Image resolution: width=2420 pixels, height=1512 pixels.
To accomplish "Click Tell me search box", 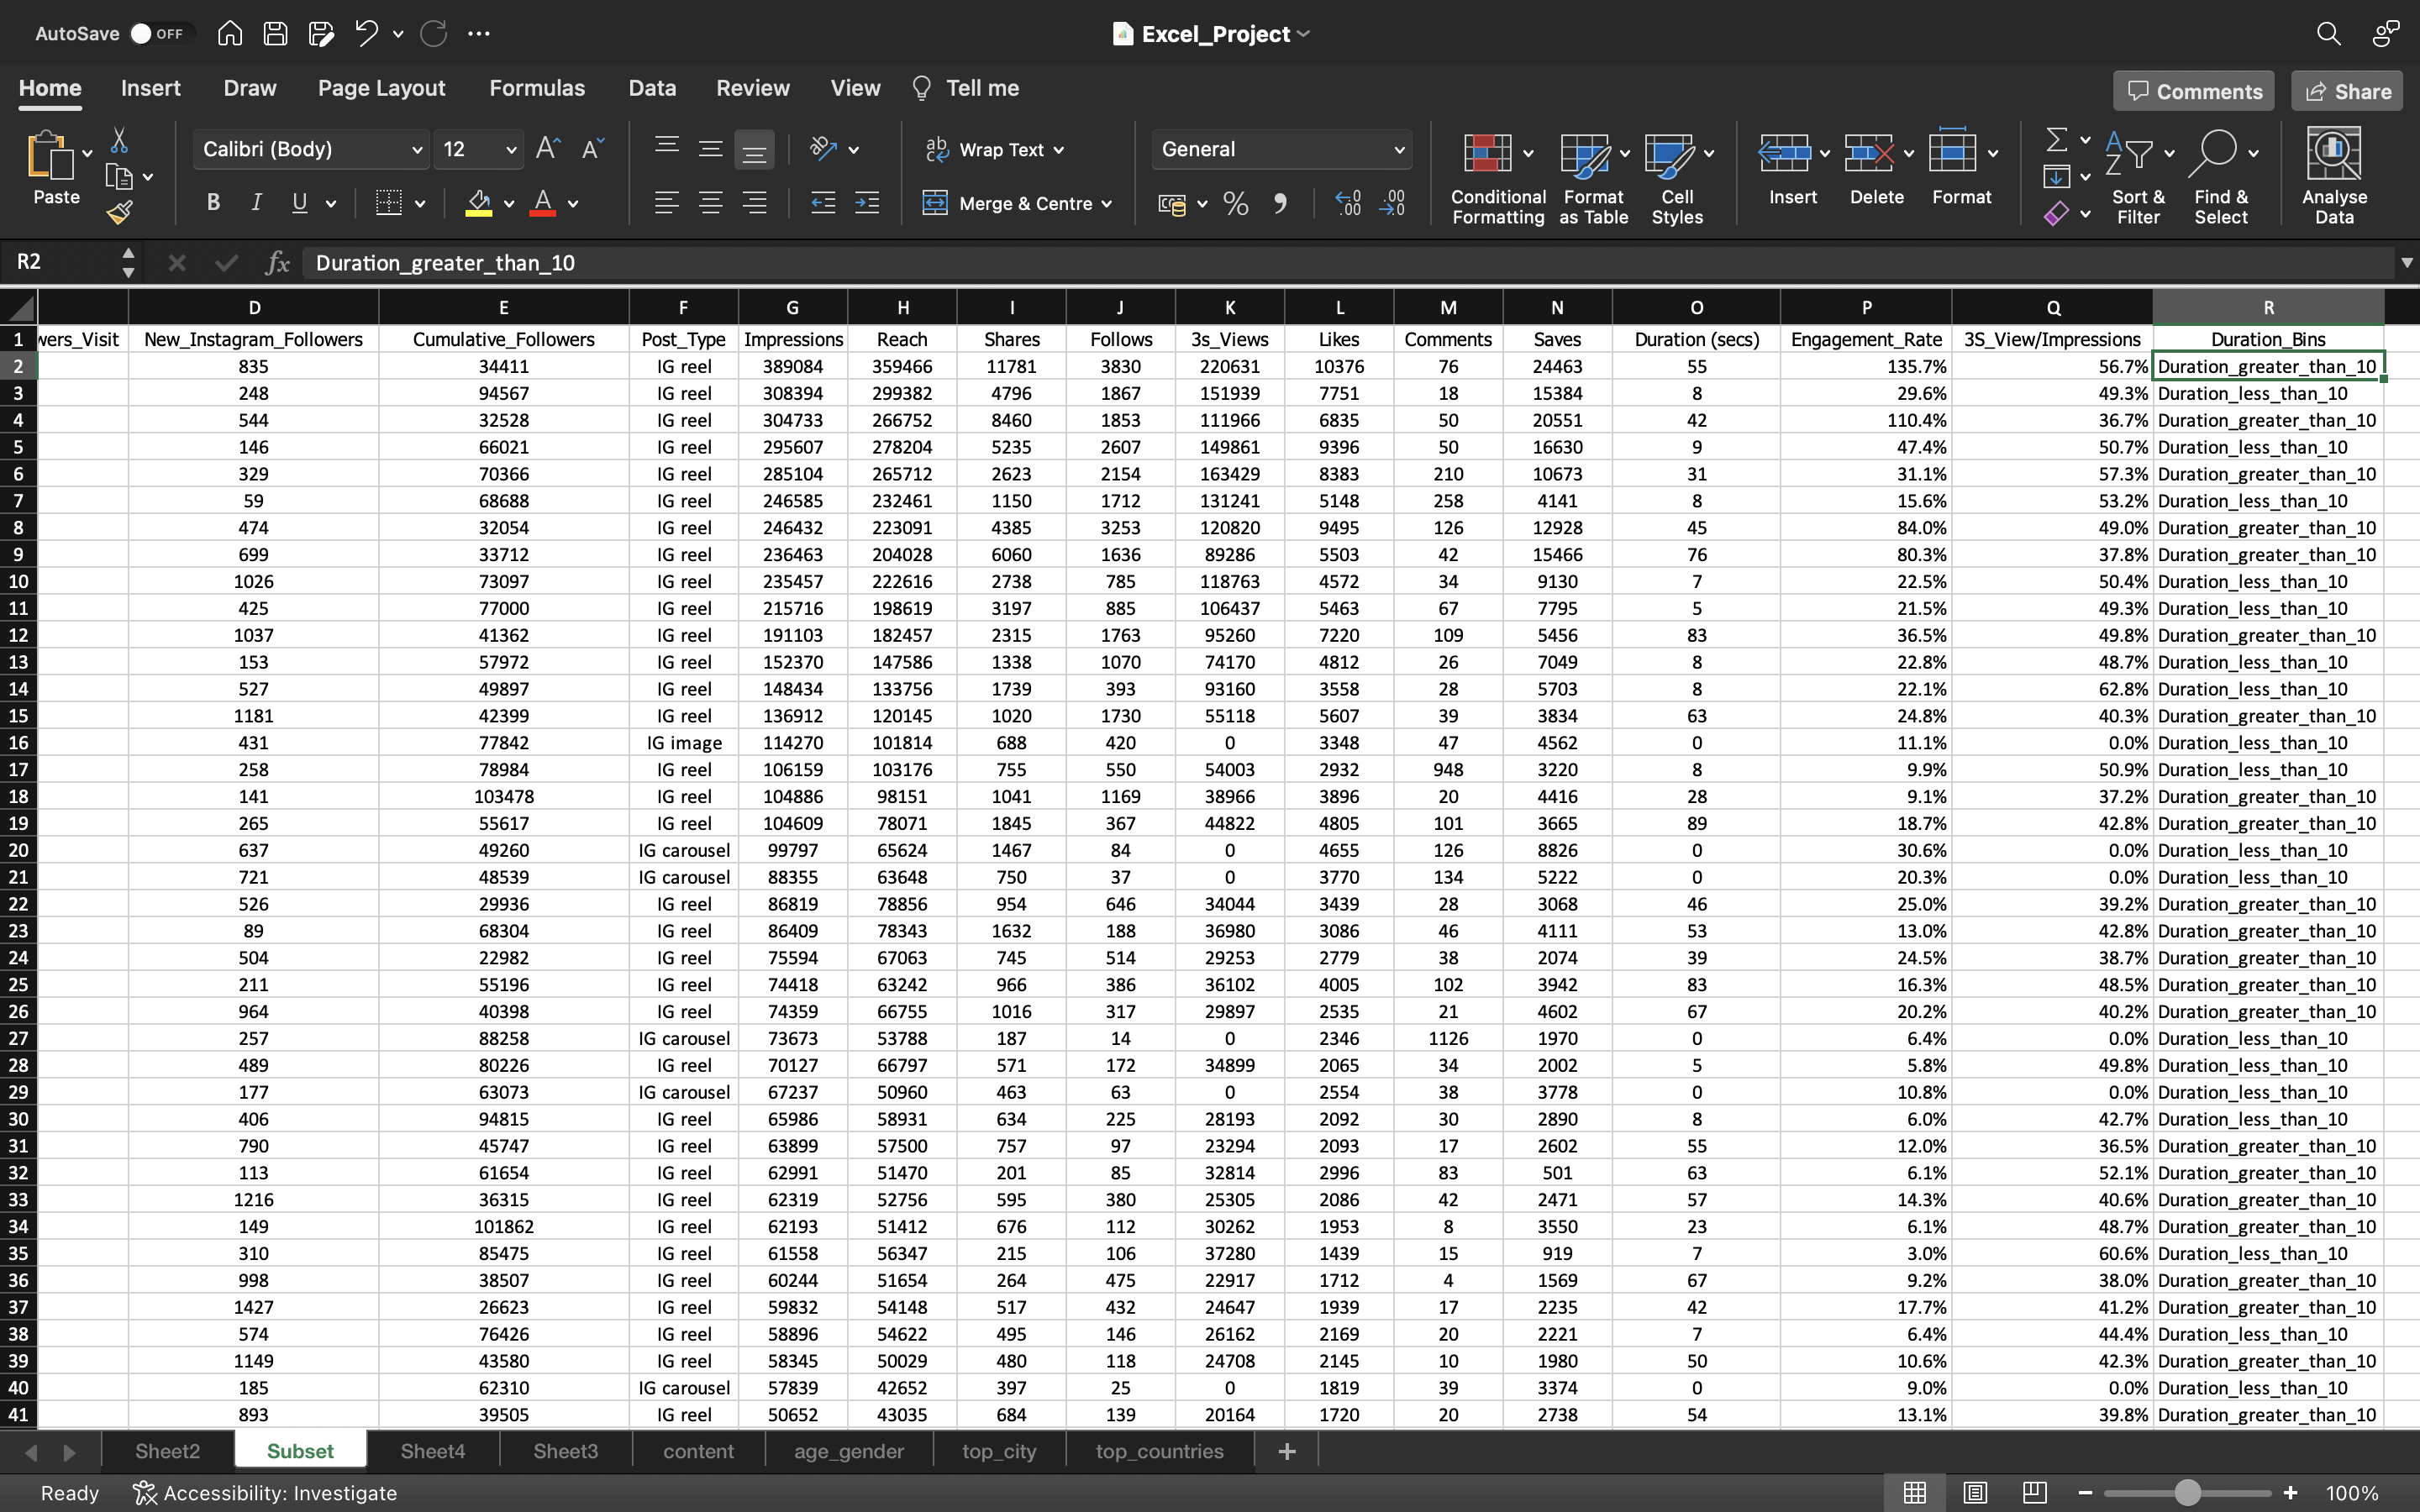I will pyautogui.click(x=965, y=88).
